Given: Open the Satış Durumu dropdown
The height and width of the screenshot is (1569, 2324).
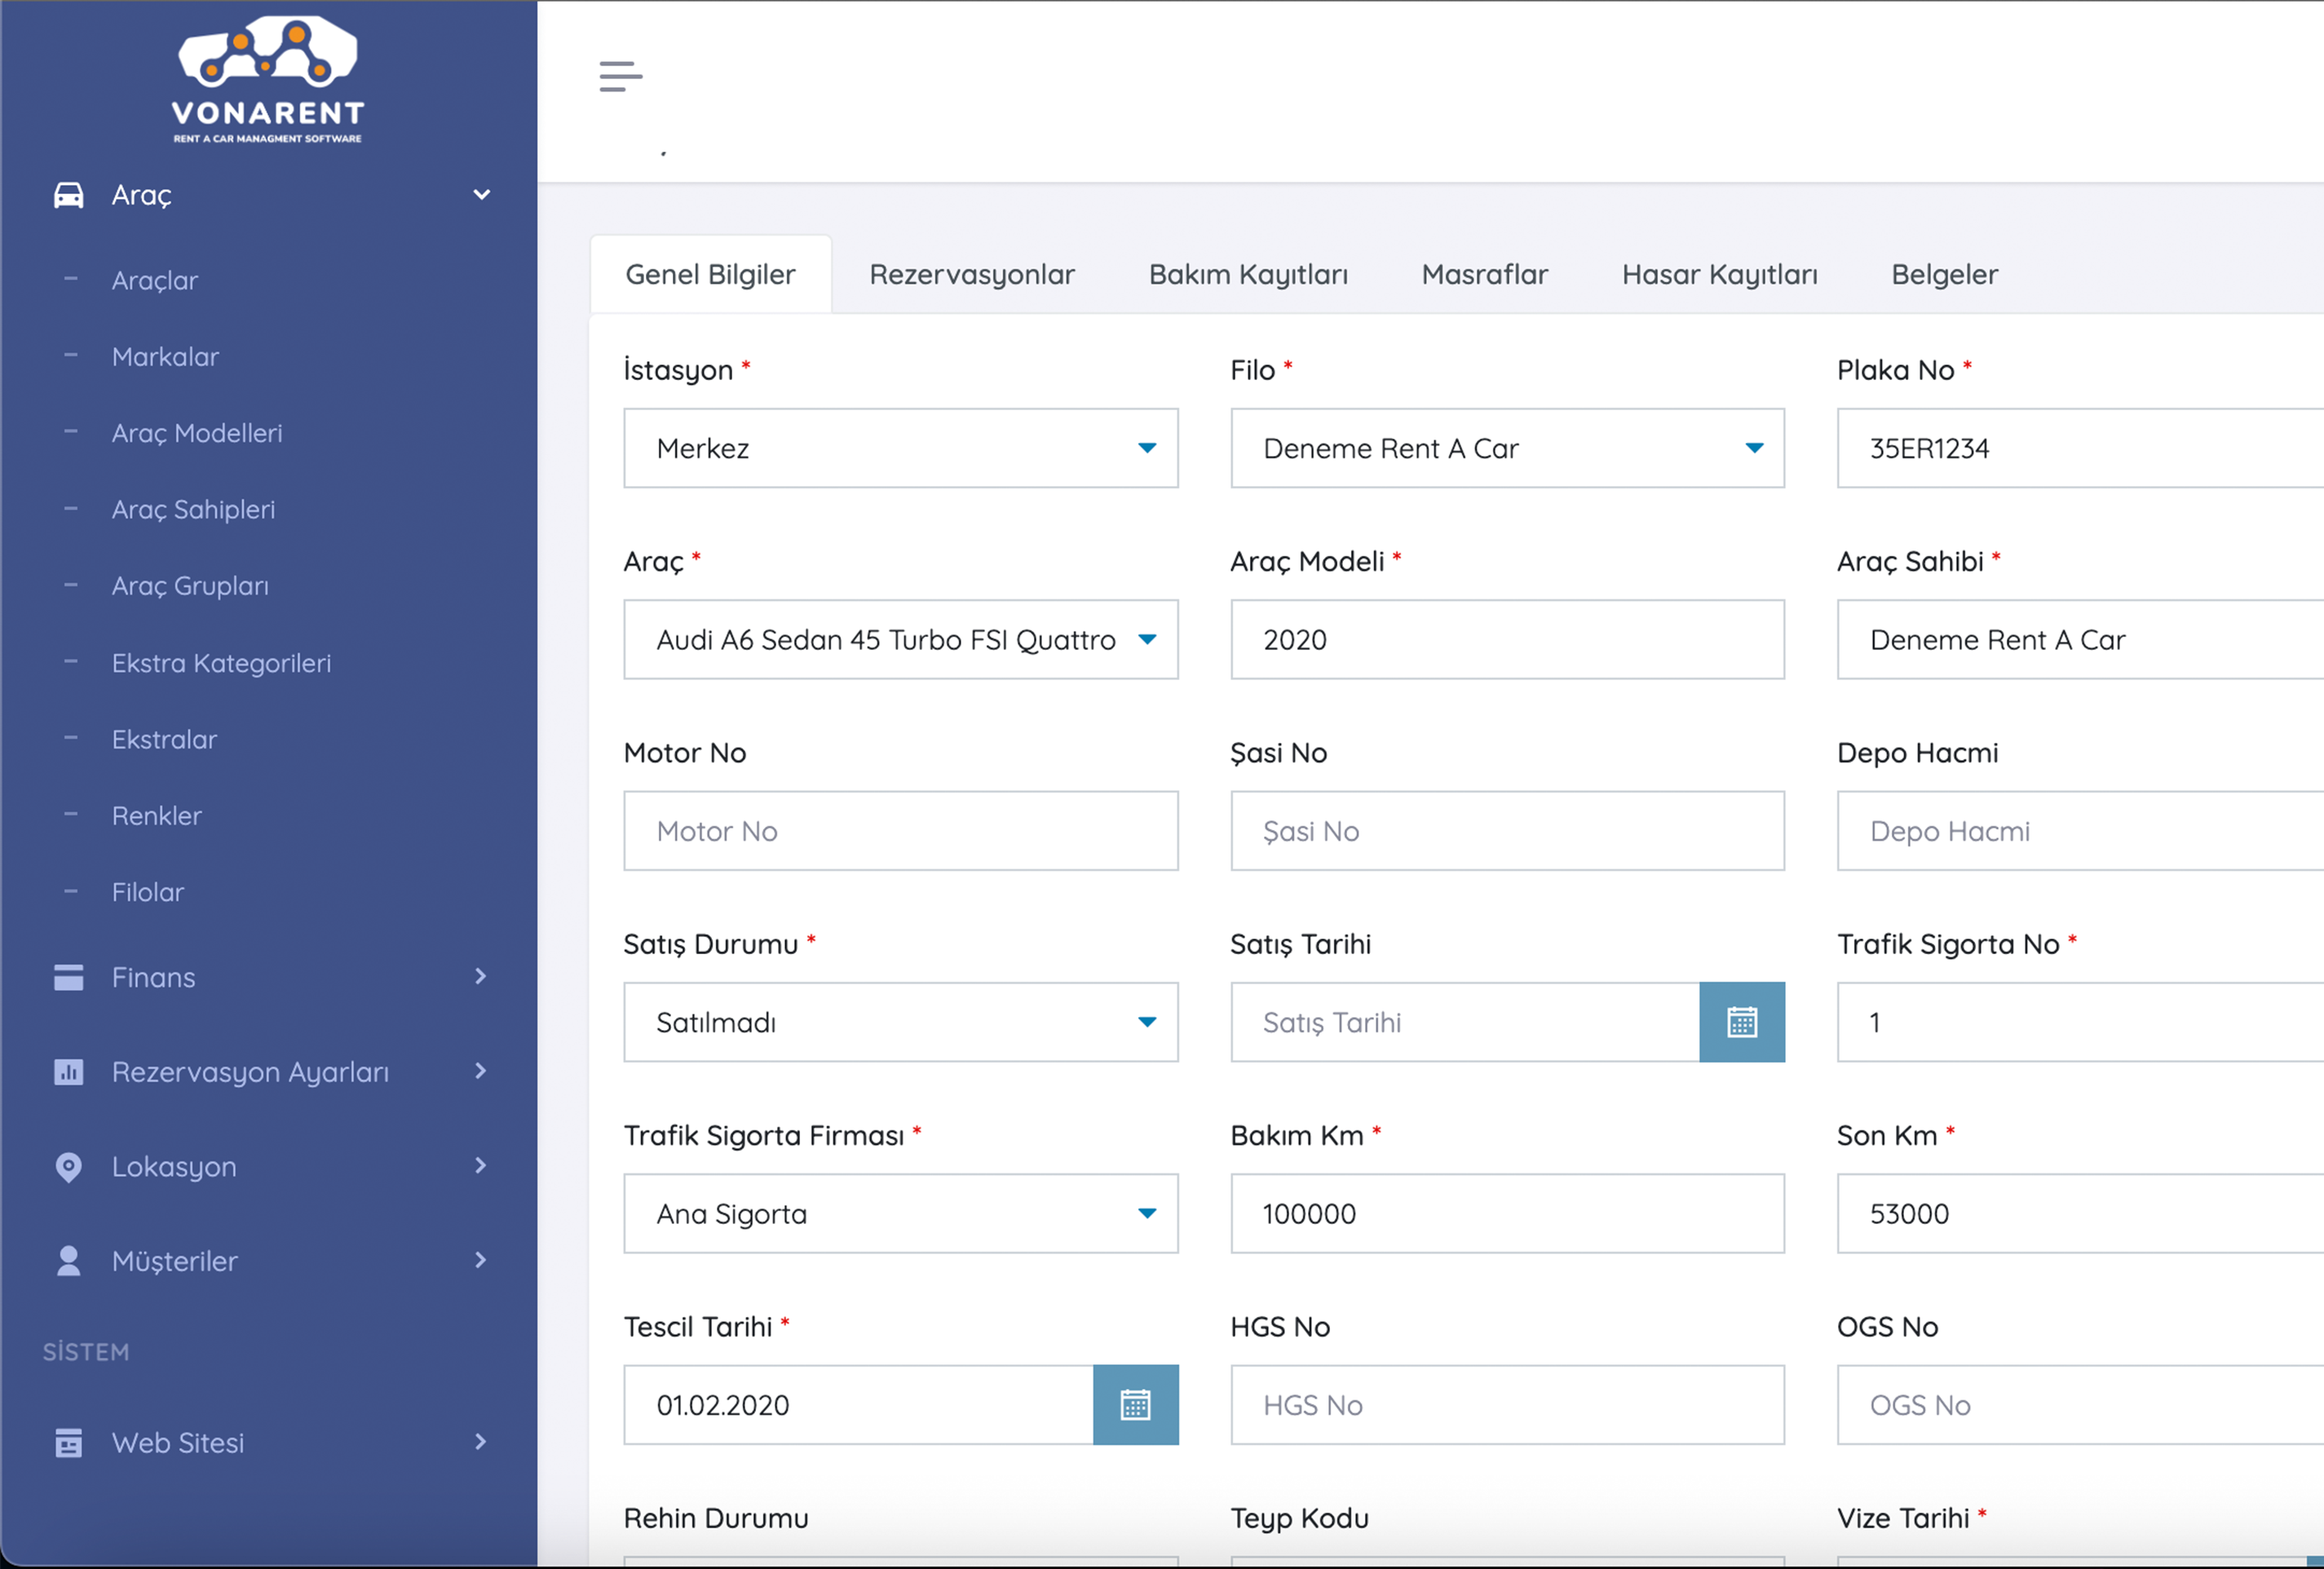Looking at the screenshot, I should pos(900,1022).
